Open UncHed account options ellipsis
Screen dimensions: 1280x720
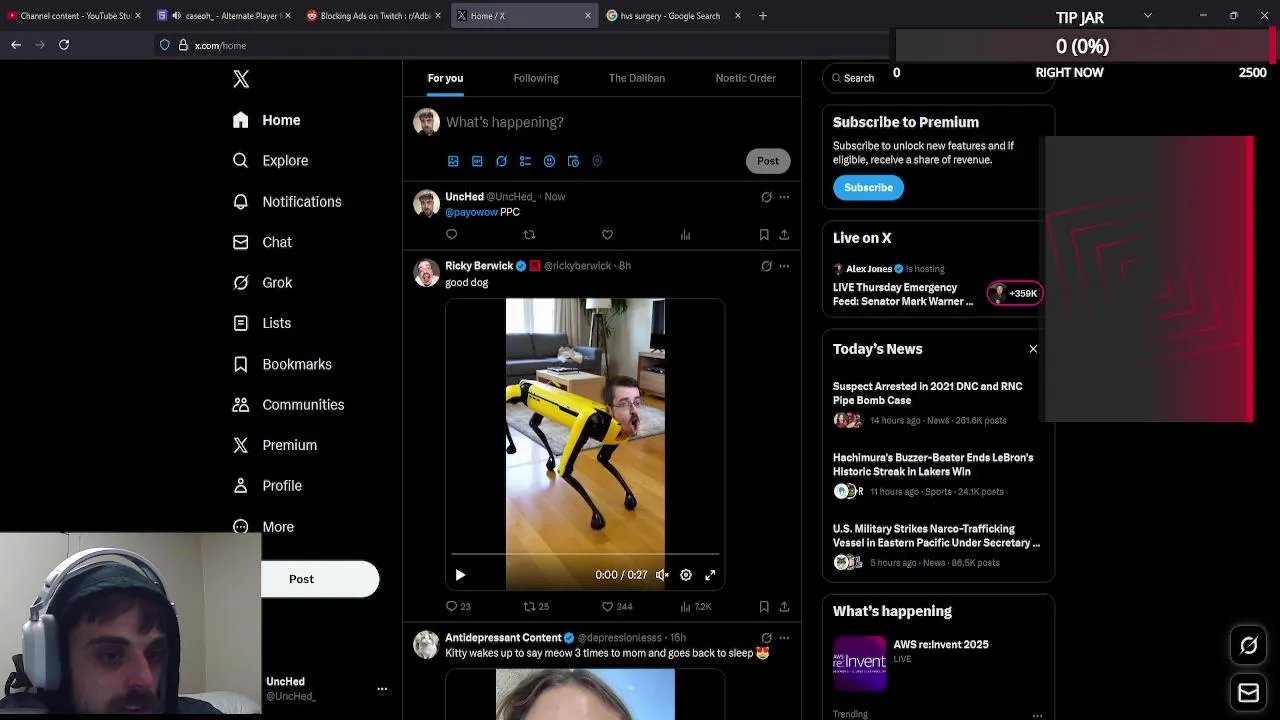382,688
